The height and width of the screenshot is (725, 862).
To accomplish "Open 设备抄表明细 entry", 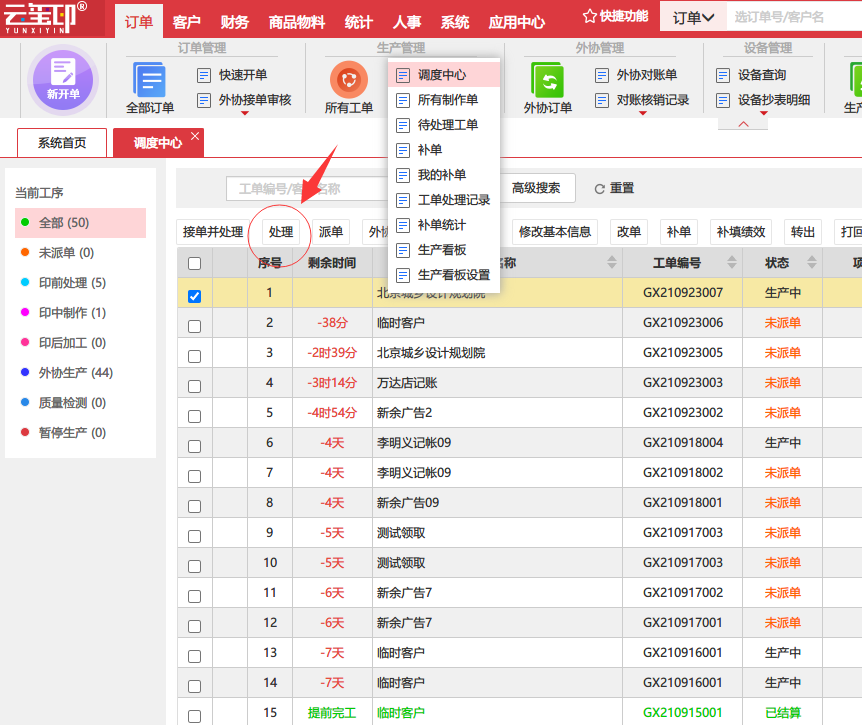I will 763,100.
